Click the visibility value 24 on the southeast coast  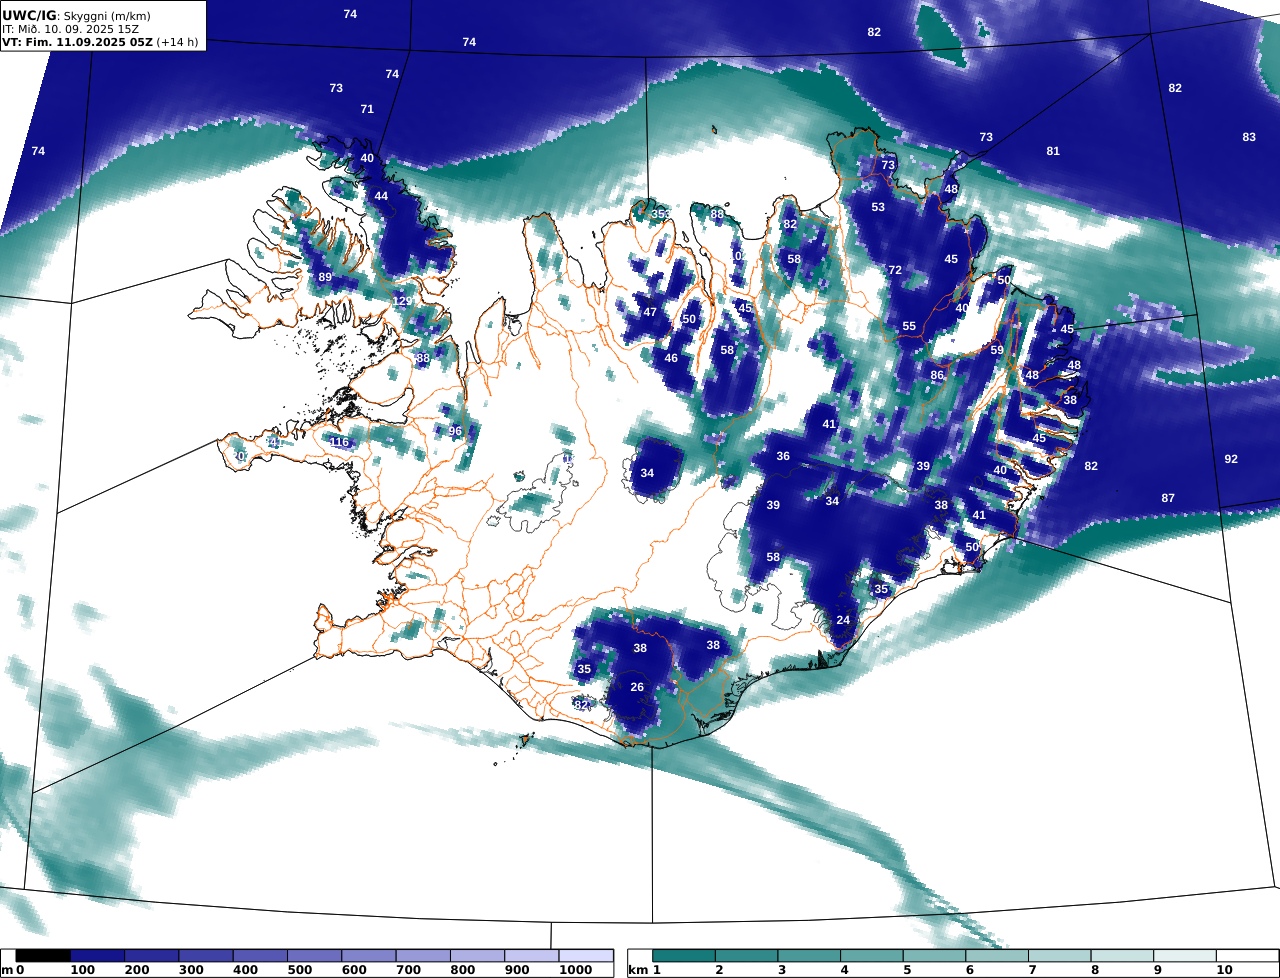tap(843, 620)
